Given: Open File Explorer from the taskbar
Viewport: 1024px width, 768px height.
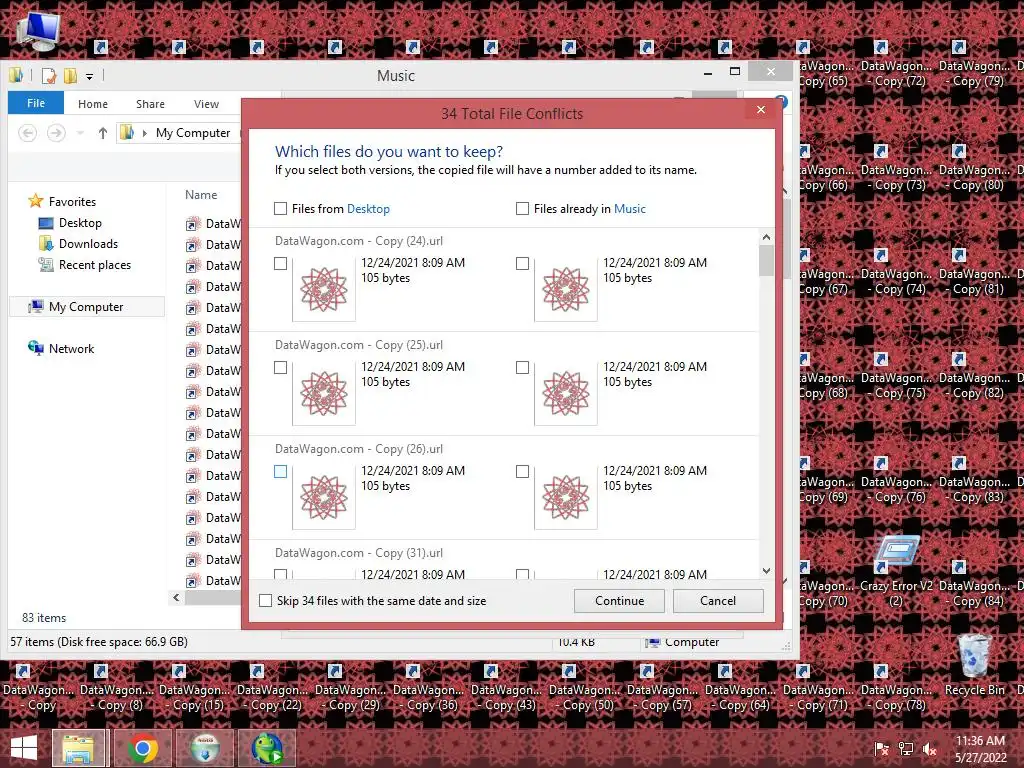Looking at the screenshot, I should 78,748.
